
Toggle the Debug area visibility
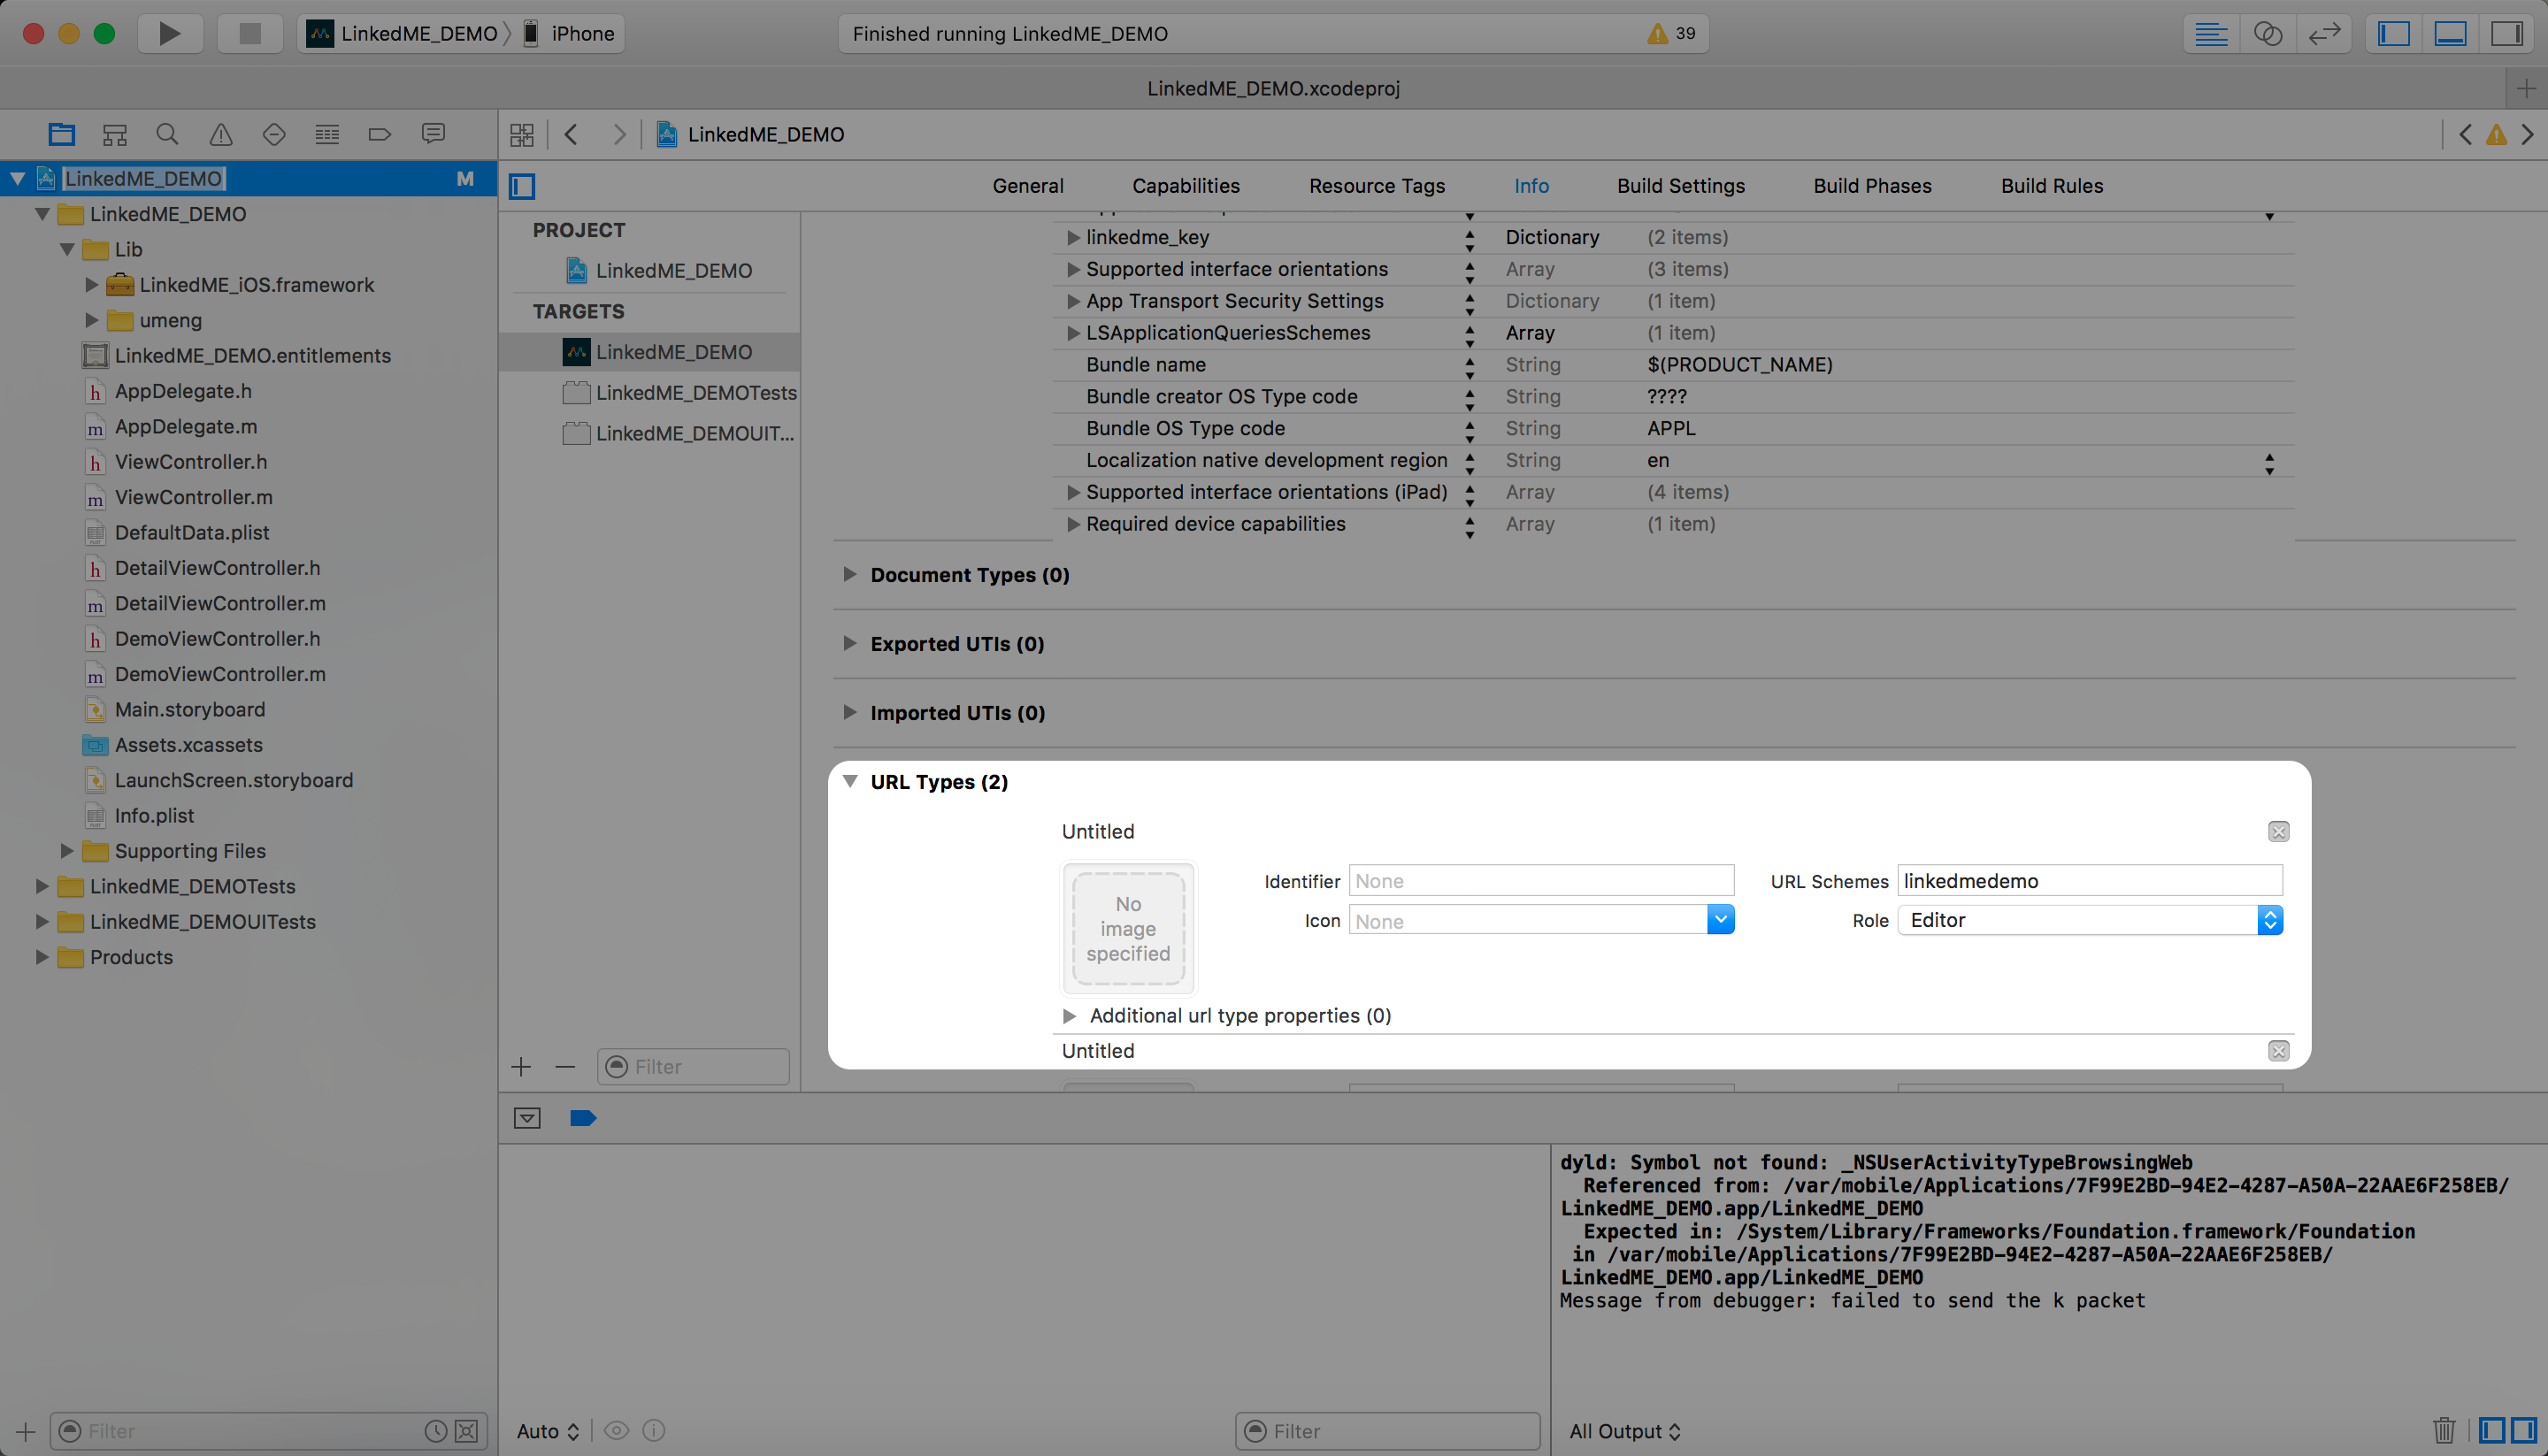coord(2451,33)
